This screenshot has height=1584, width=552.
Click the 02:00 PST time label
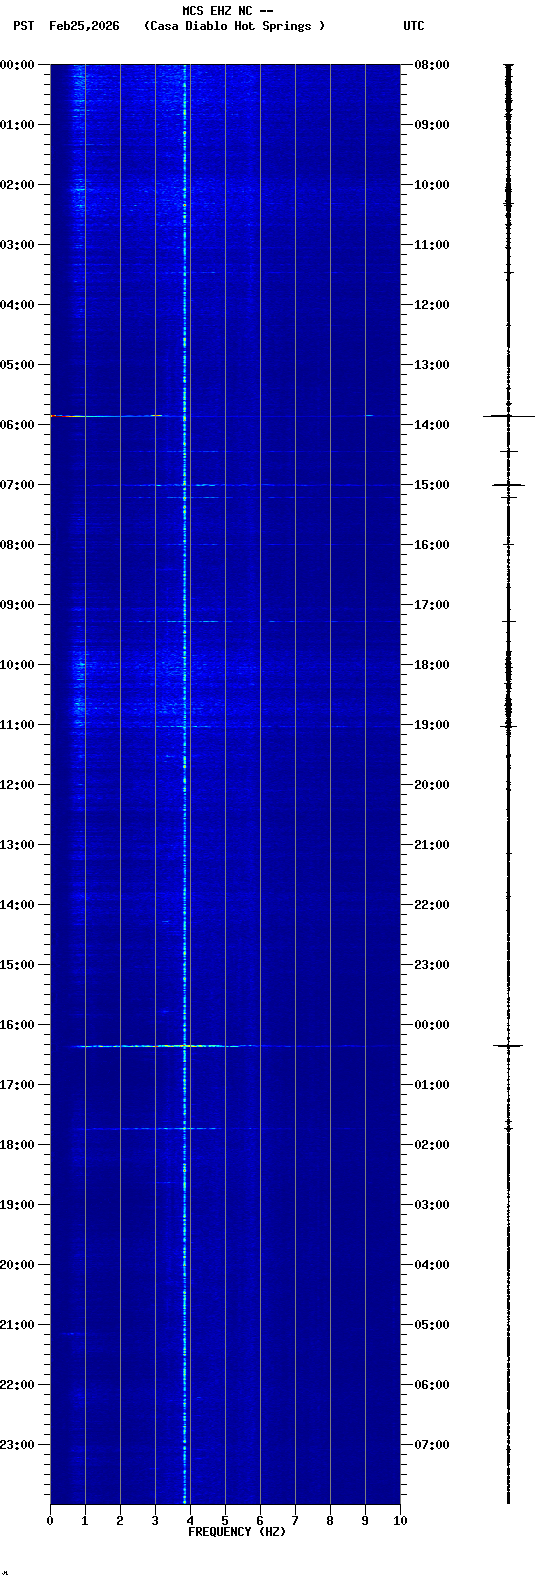(x=18, y=185)
